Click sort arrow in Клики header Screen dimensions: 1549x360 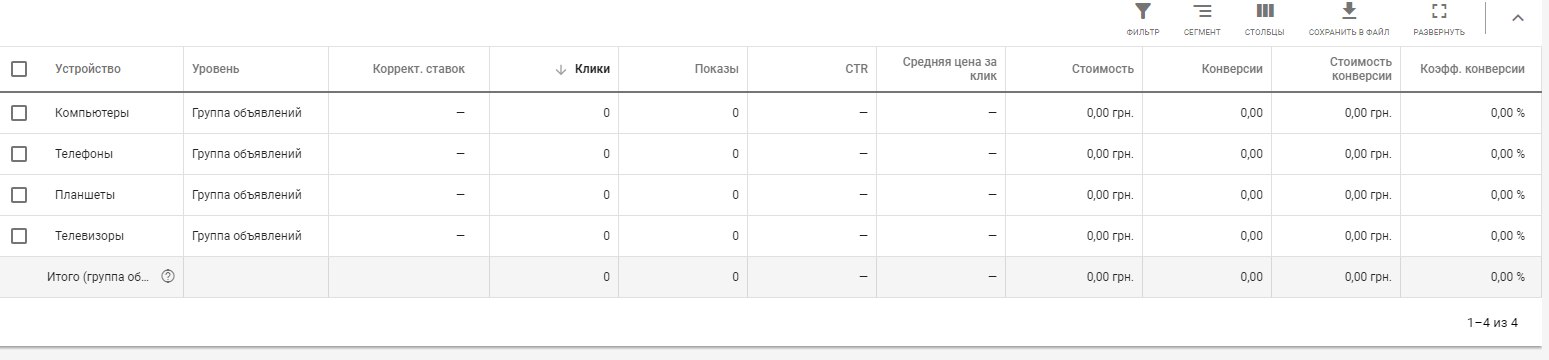pyautogui.click(x=561, y=69)
